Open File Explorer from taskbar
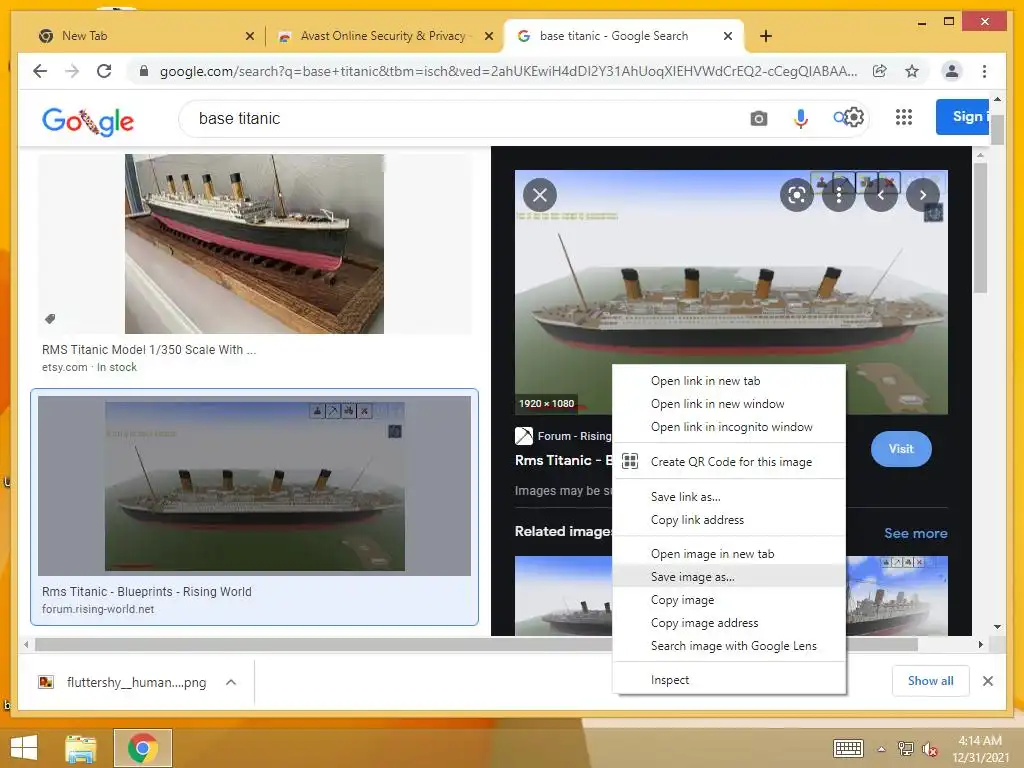The image size is (1024, 768). pyautogui.click(x=81, y=748)
